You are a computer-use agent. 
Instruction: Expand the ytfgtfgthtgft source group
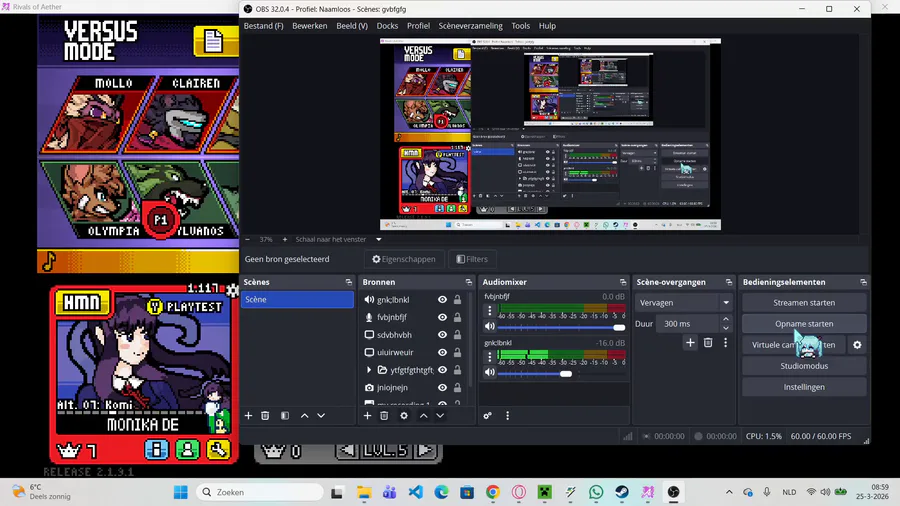coord(368,370)
